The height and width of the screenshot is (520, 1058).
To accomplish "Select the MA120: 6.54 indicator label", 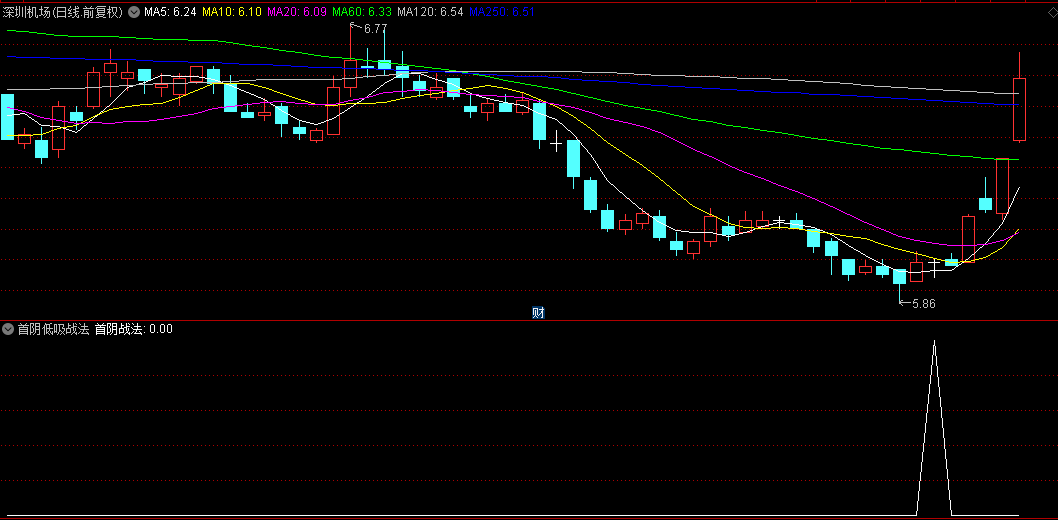I will tap(430, 11).
